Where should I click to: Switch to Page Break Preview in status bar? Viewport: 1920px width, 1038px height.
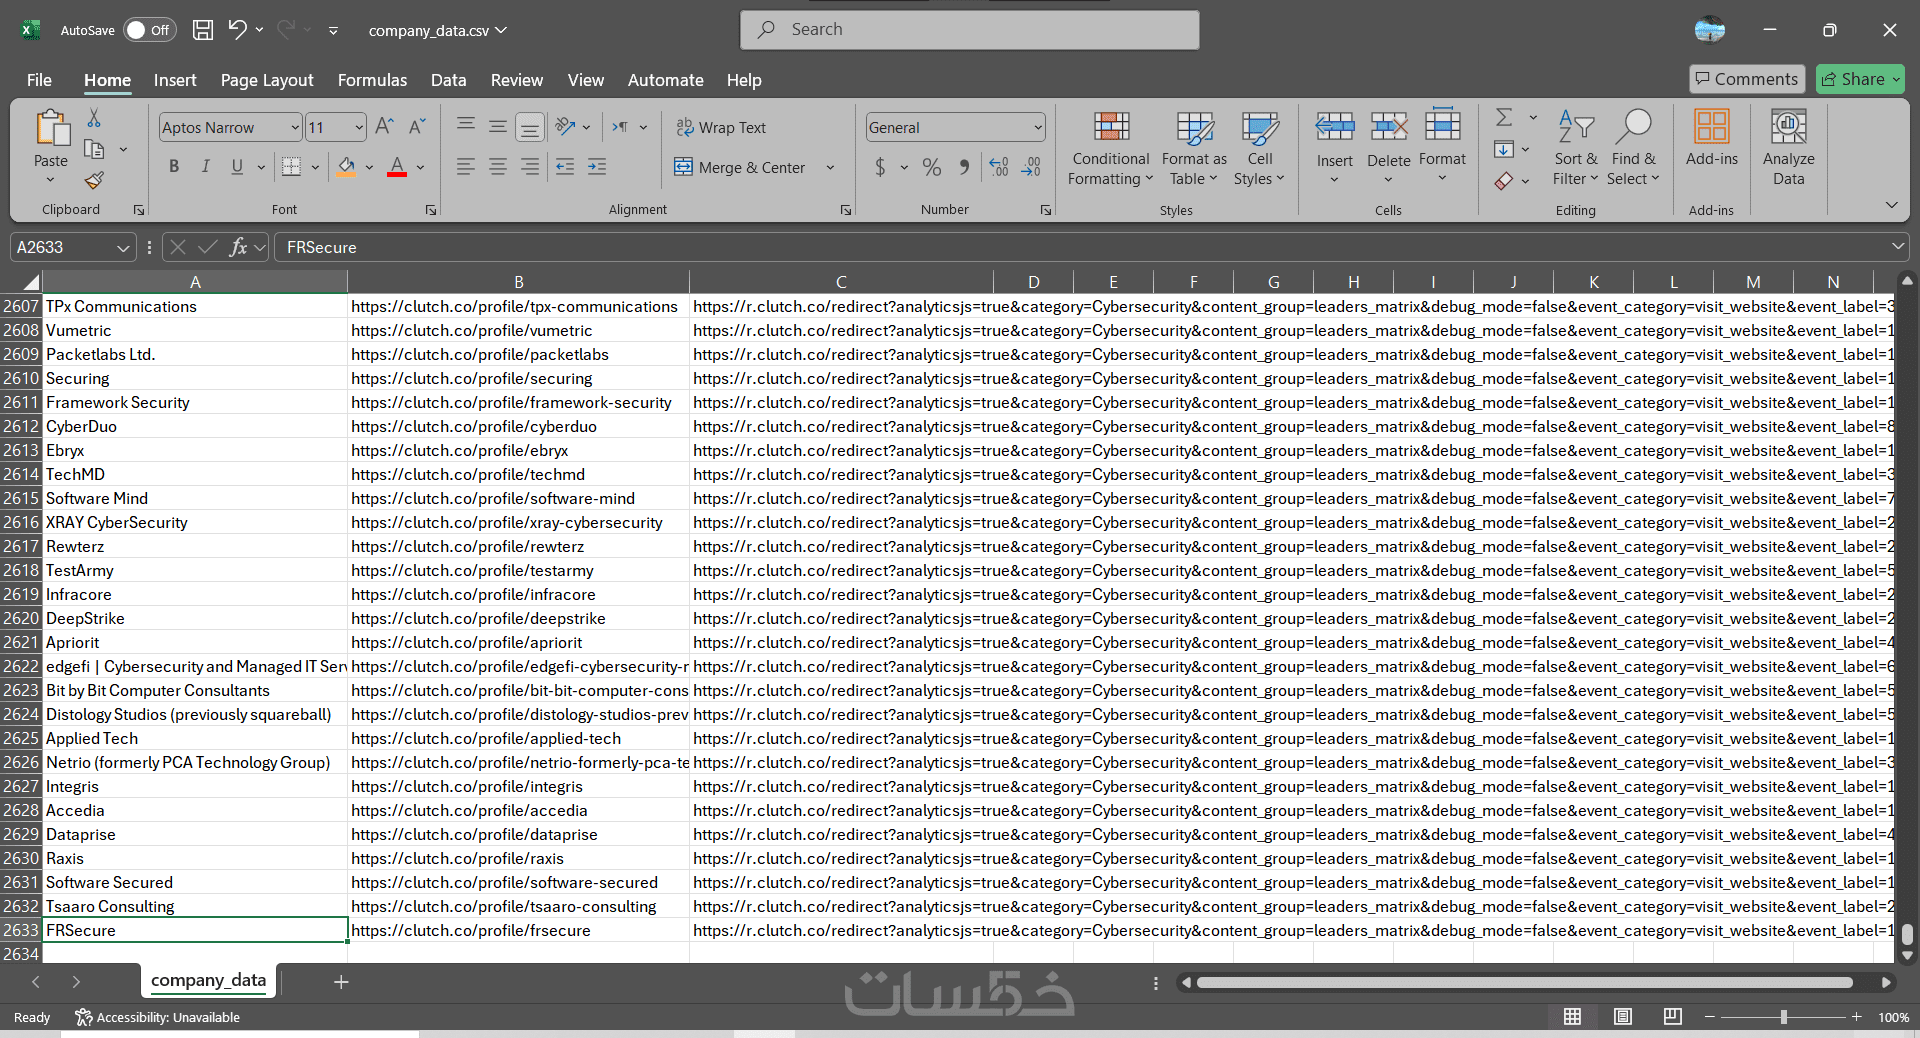click(x=1673, y=1017)
